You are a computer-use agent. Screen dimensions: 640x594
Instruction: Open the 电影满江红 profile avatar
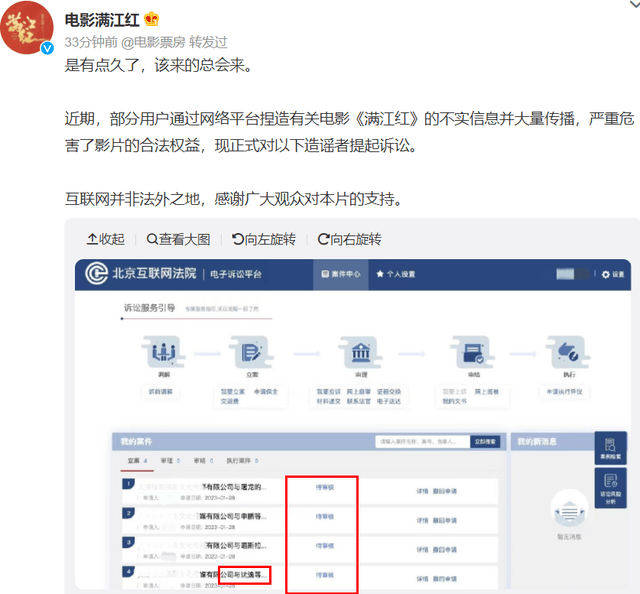pos(27,28)
